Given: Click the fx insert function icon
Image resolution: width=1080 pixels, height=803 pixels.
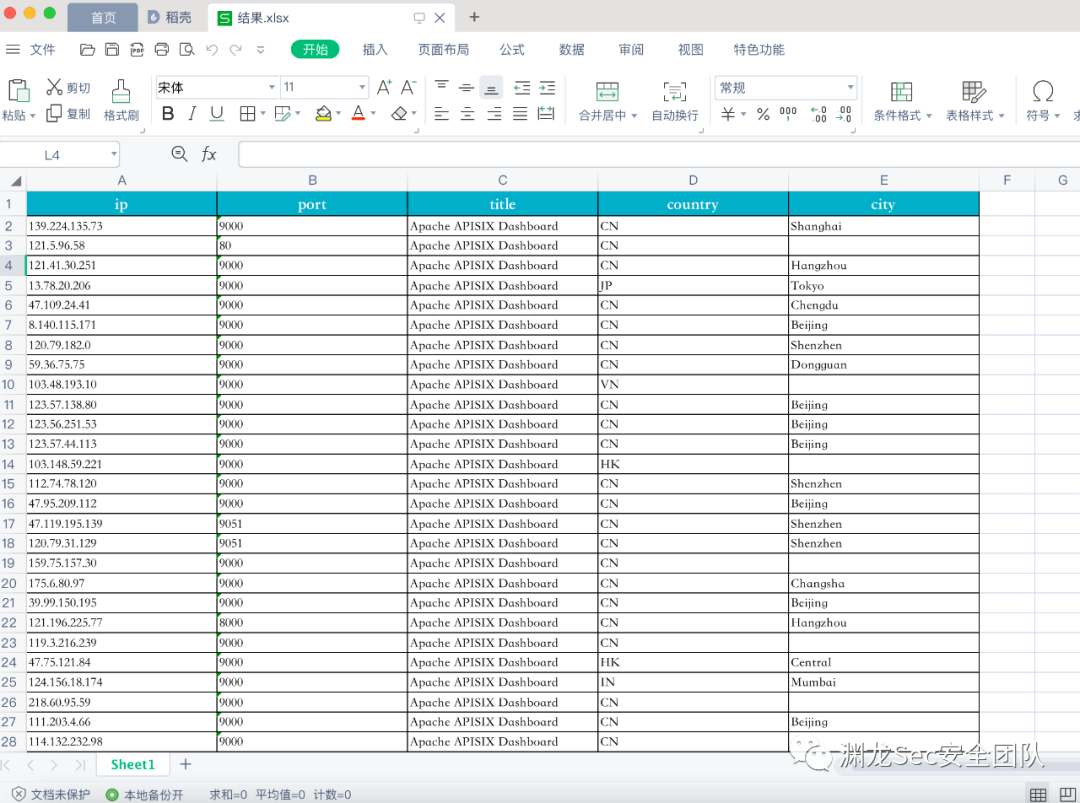Looking at the screenshot, I should (x=209, y=154).
